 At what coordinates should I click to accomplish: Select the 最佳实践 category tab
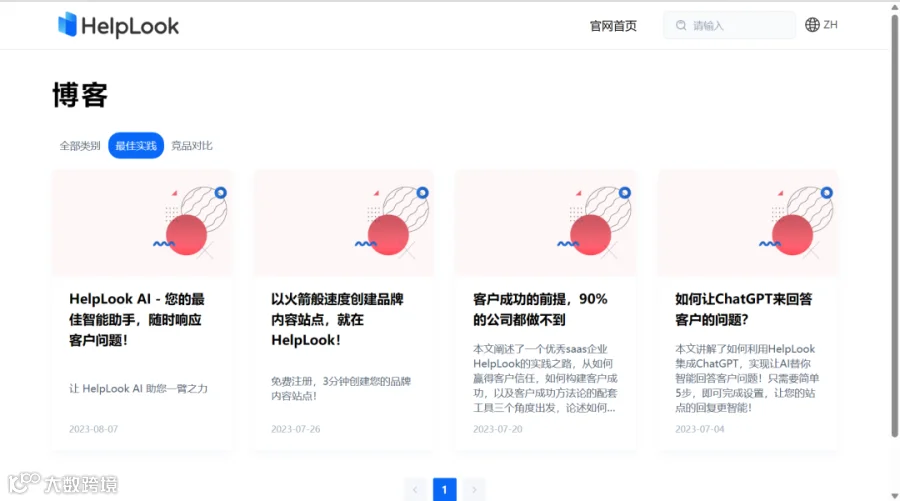(x=136, y=146)
